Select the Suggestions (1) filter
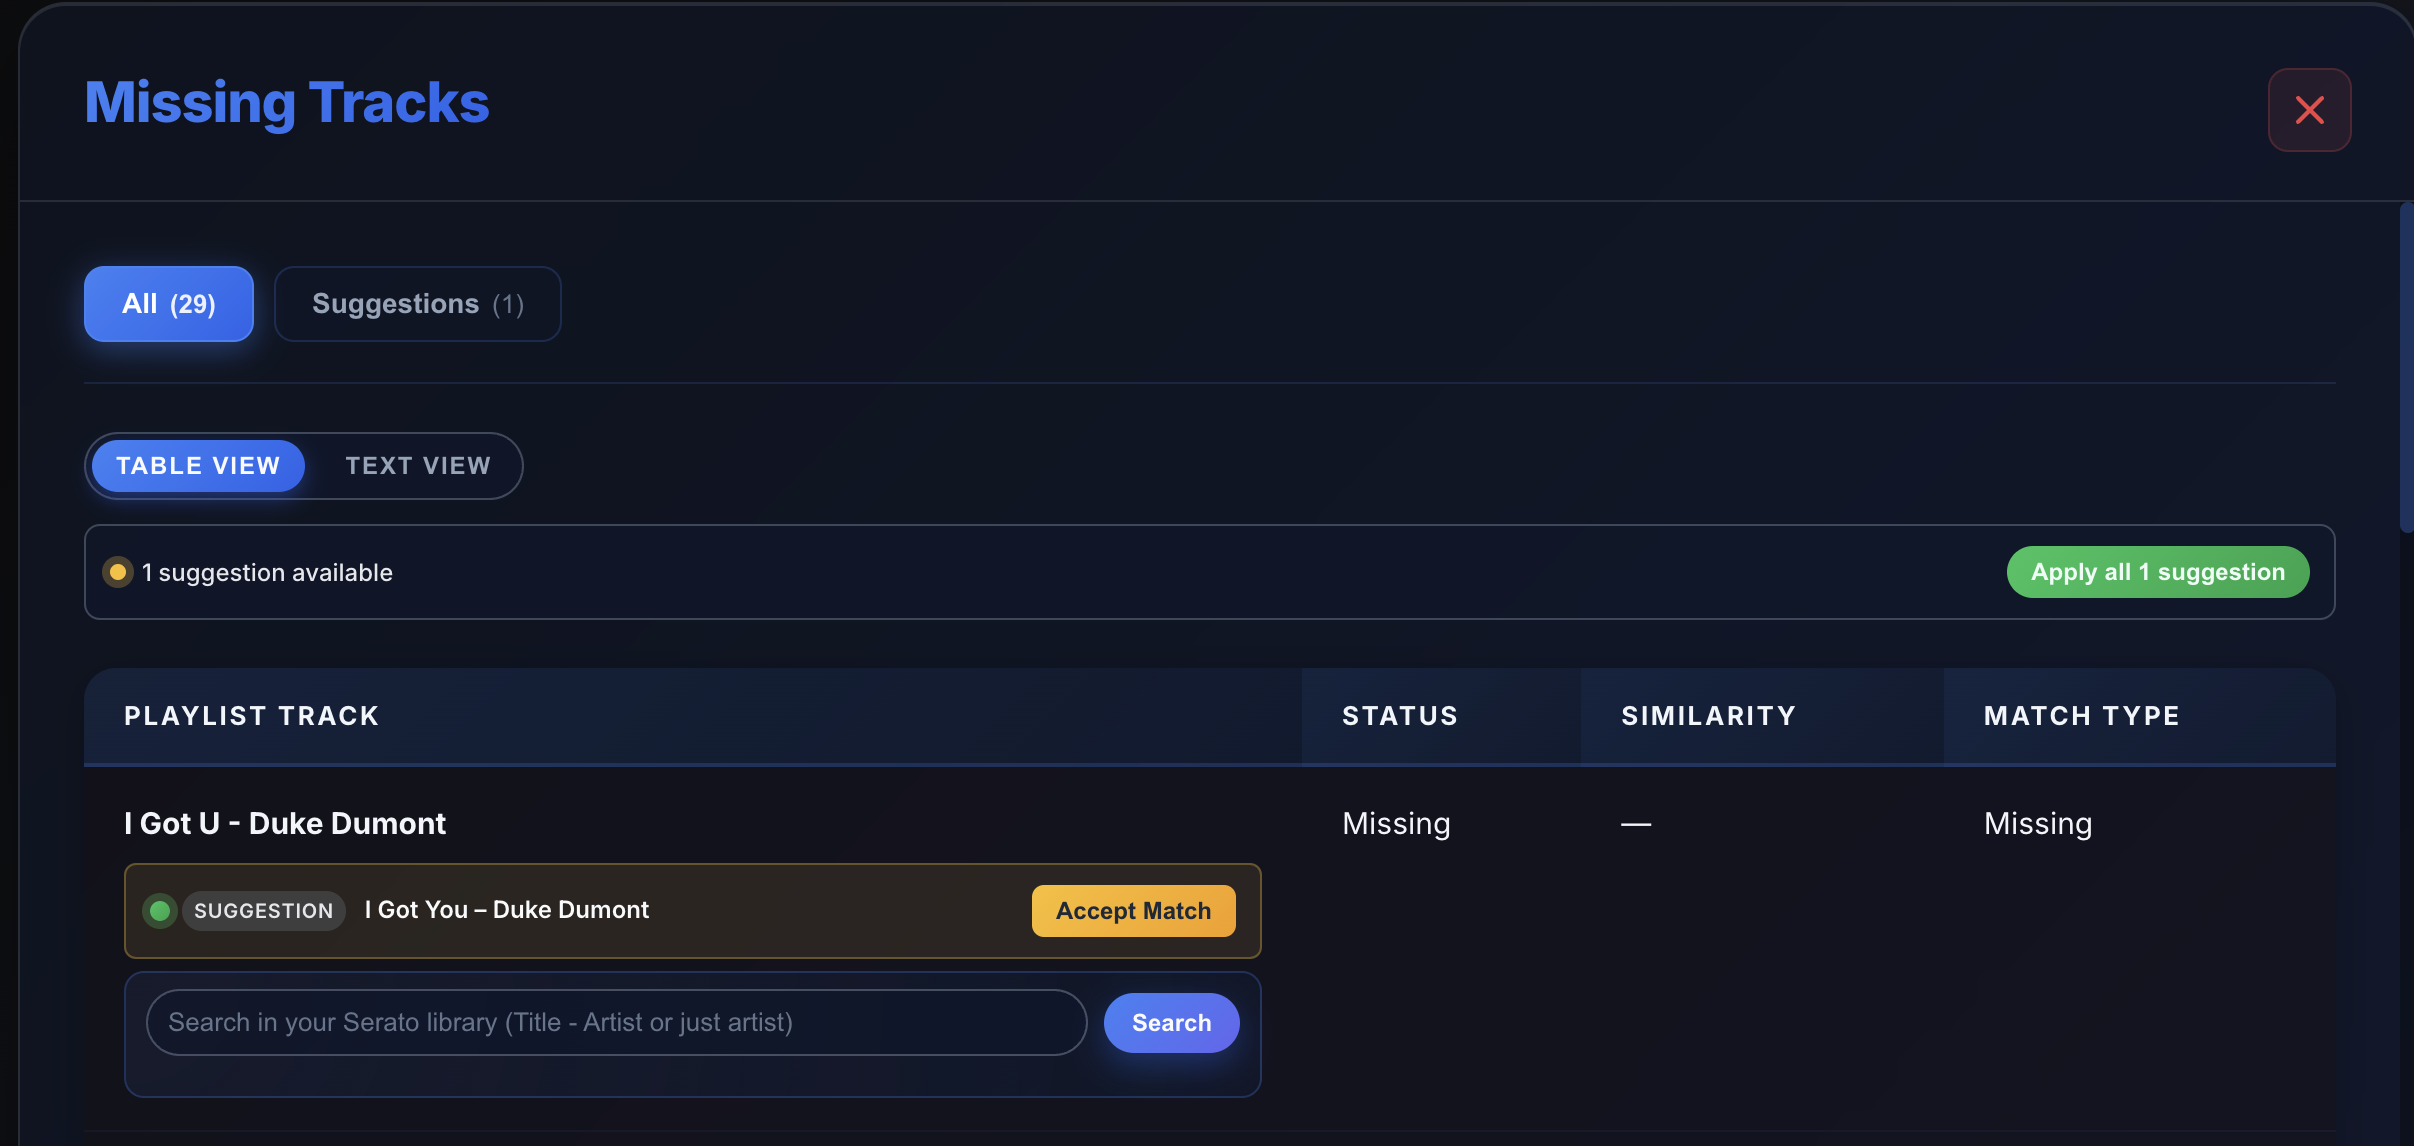 tap(417, 304)
